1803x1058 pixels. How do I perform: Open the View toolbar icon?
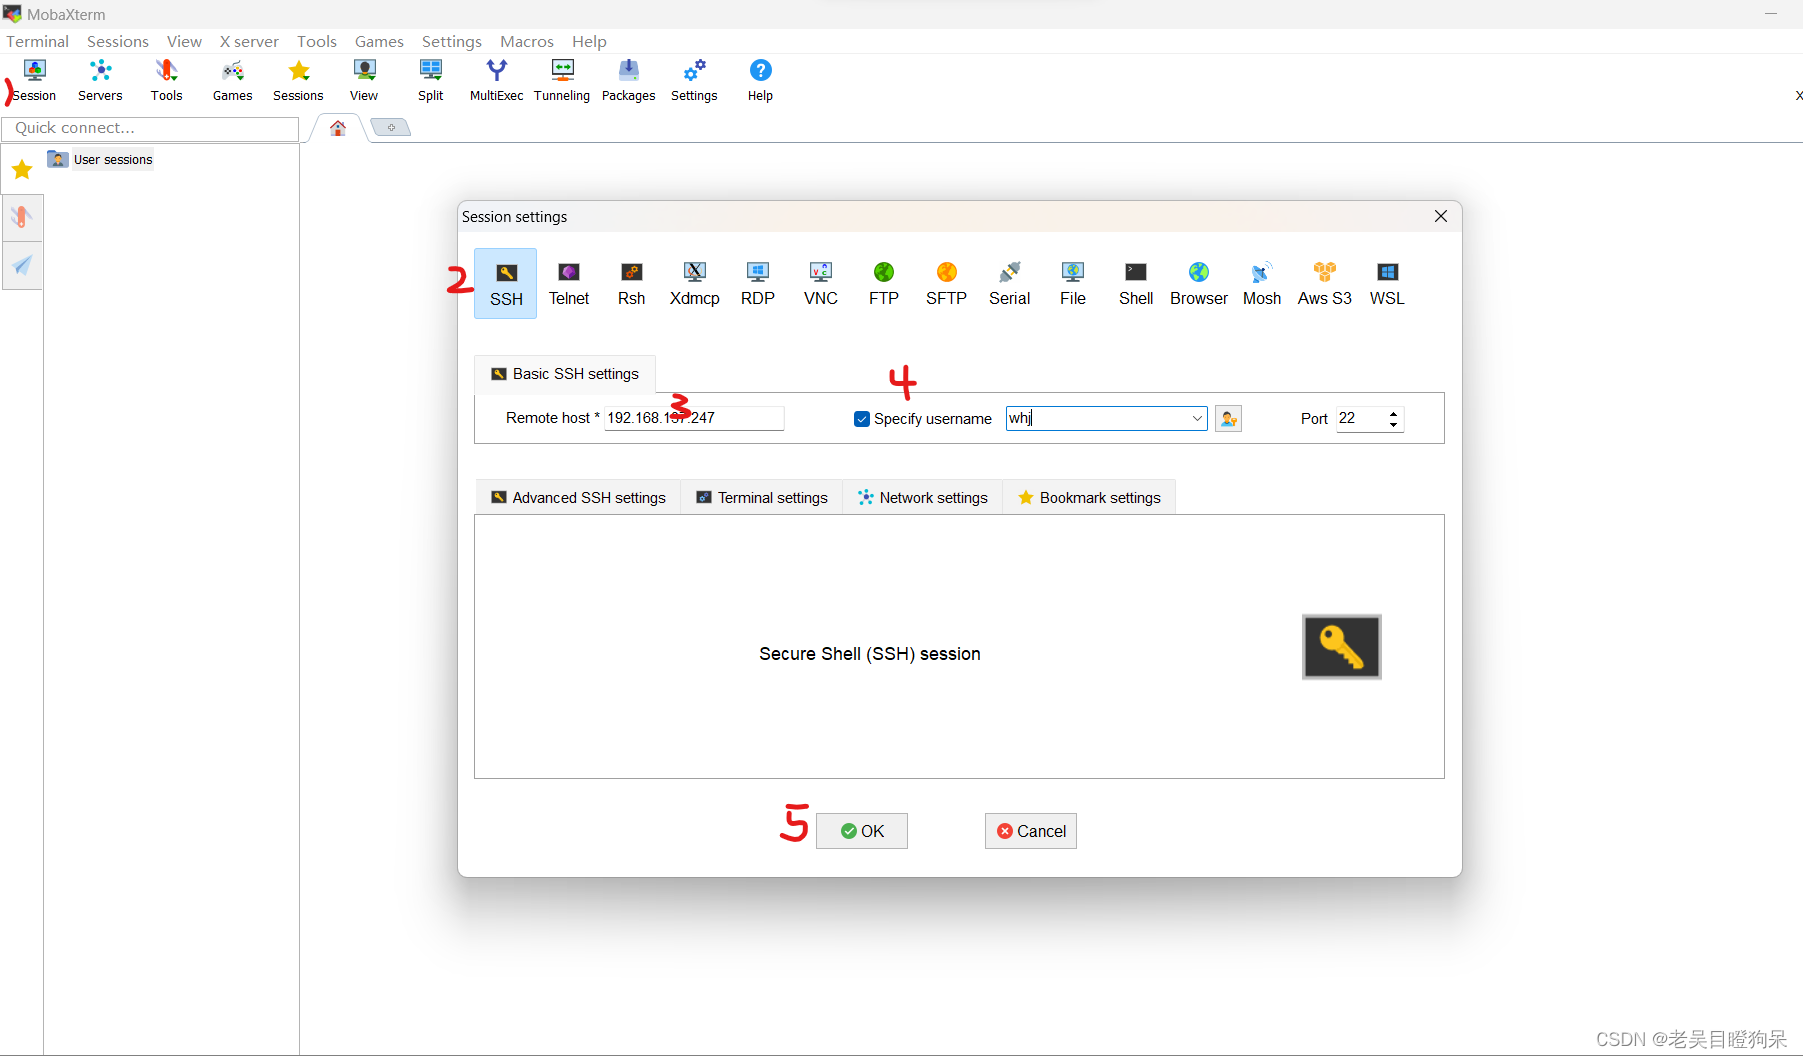(x=364, y=81)
